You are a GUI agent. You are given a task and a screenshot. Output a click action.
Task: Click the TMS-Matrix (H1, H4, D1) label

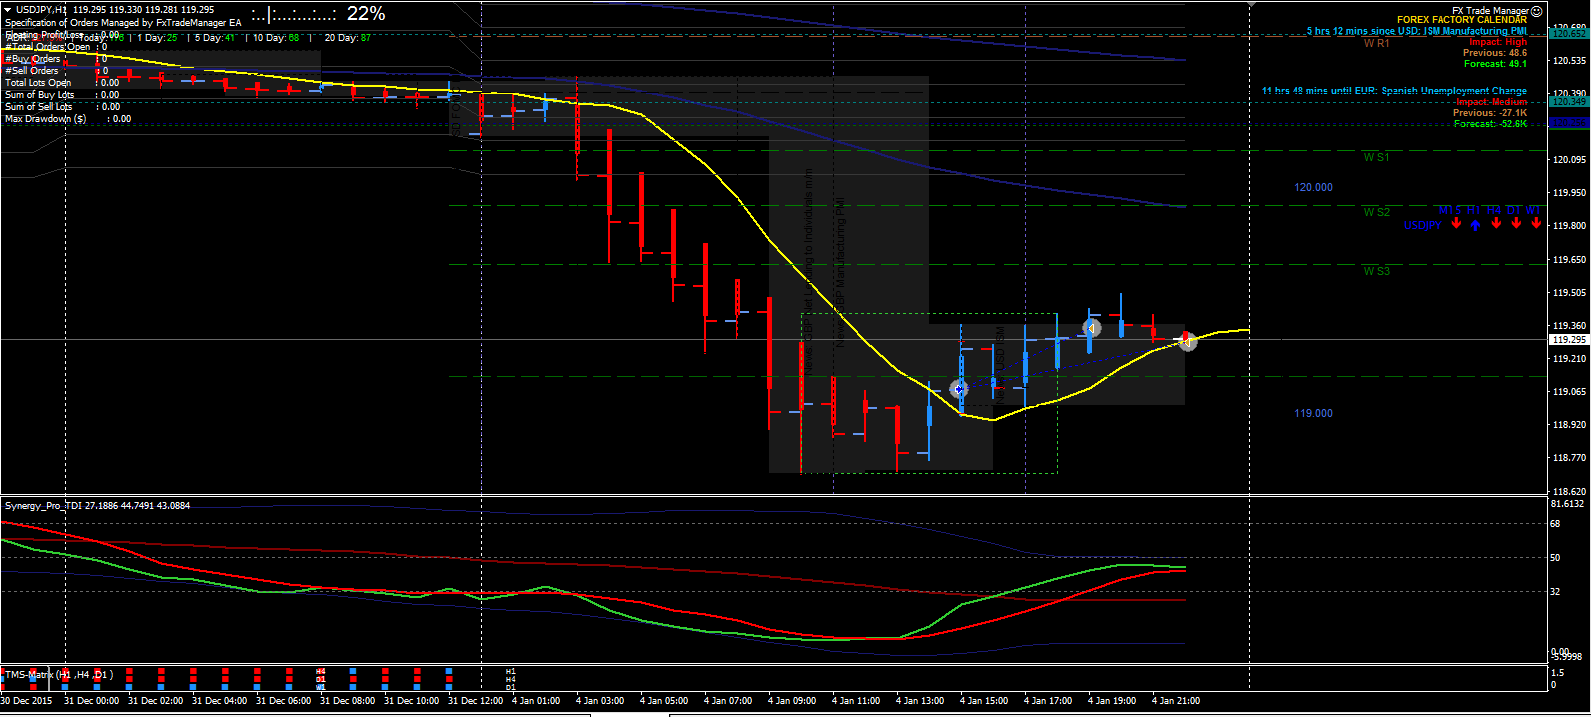(58, 675)
